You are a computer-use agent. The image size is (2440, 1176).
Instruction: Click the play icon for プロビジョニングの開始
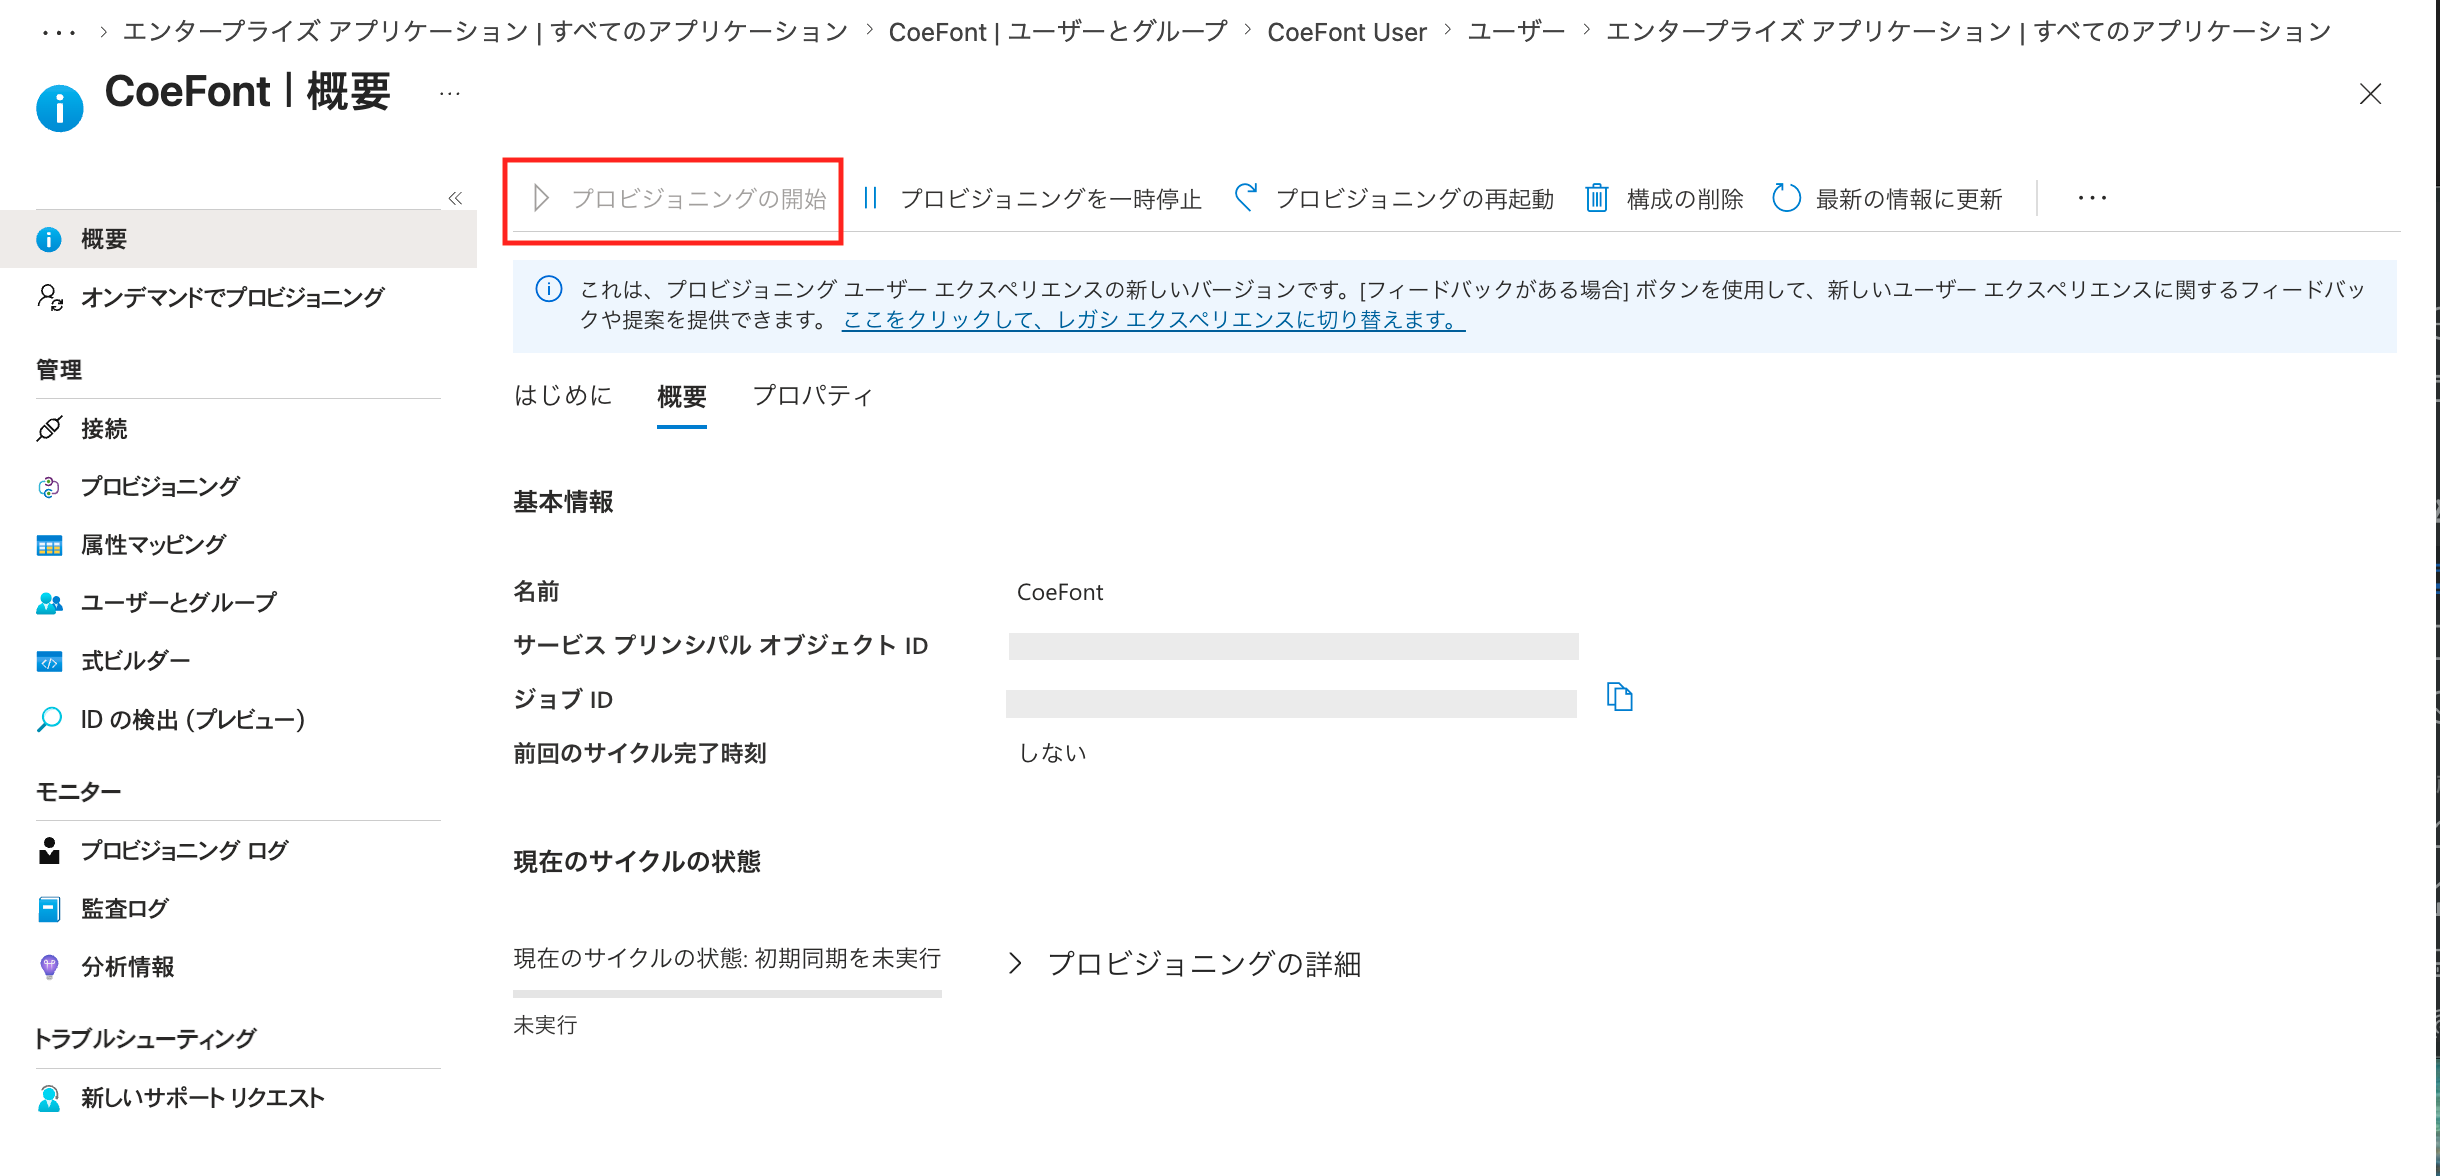pyautogui.click(x=541, y=198)
